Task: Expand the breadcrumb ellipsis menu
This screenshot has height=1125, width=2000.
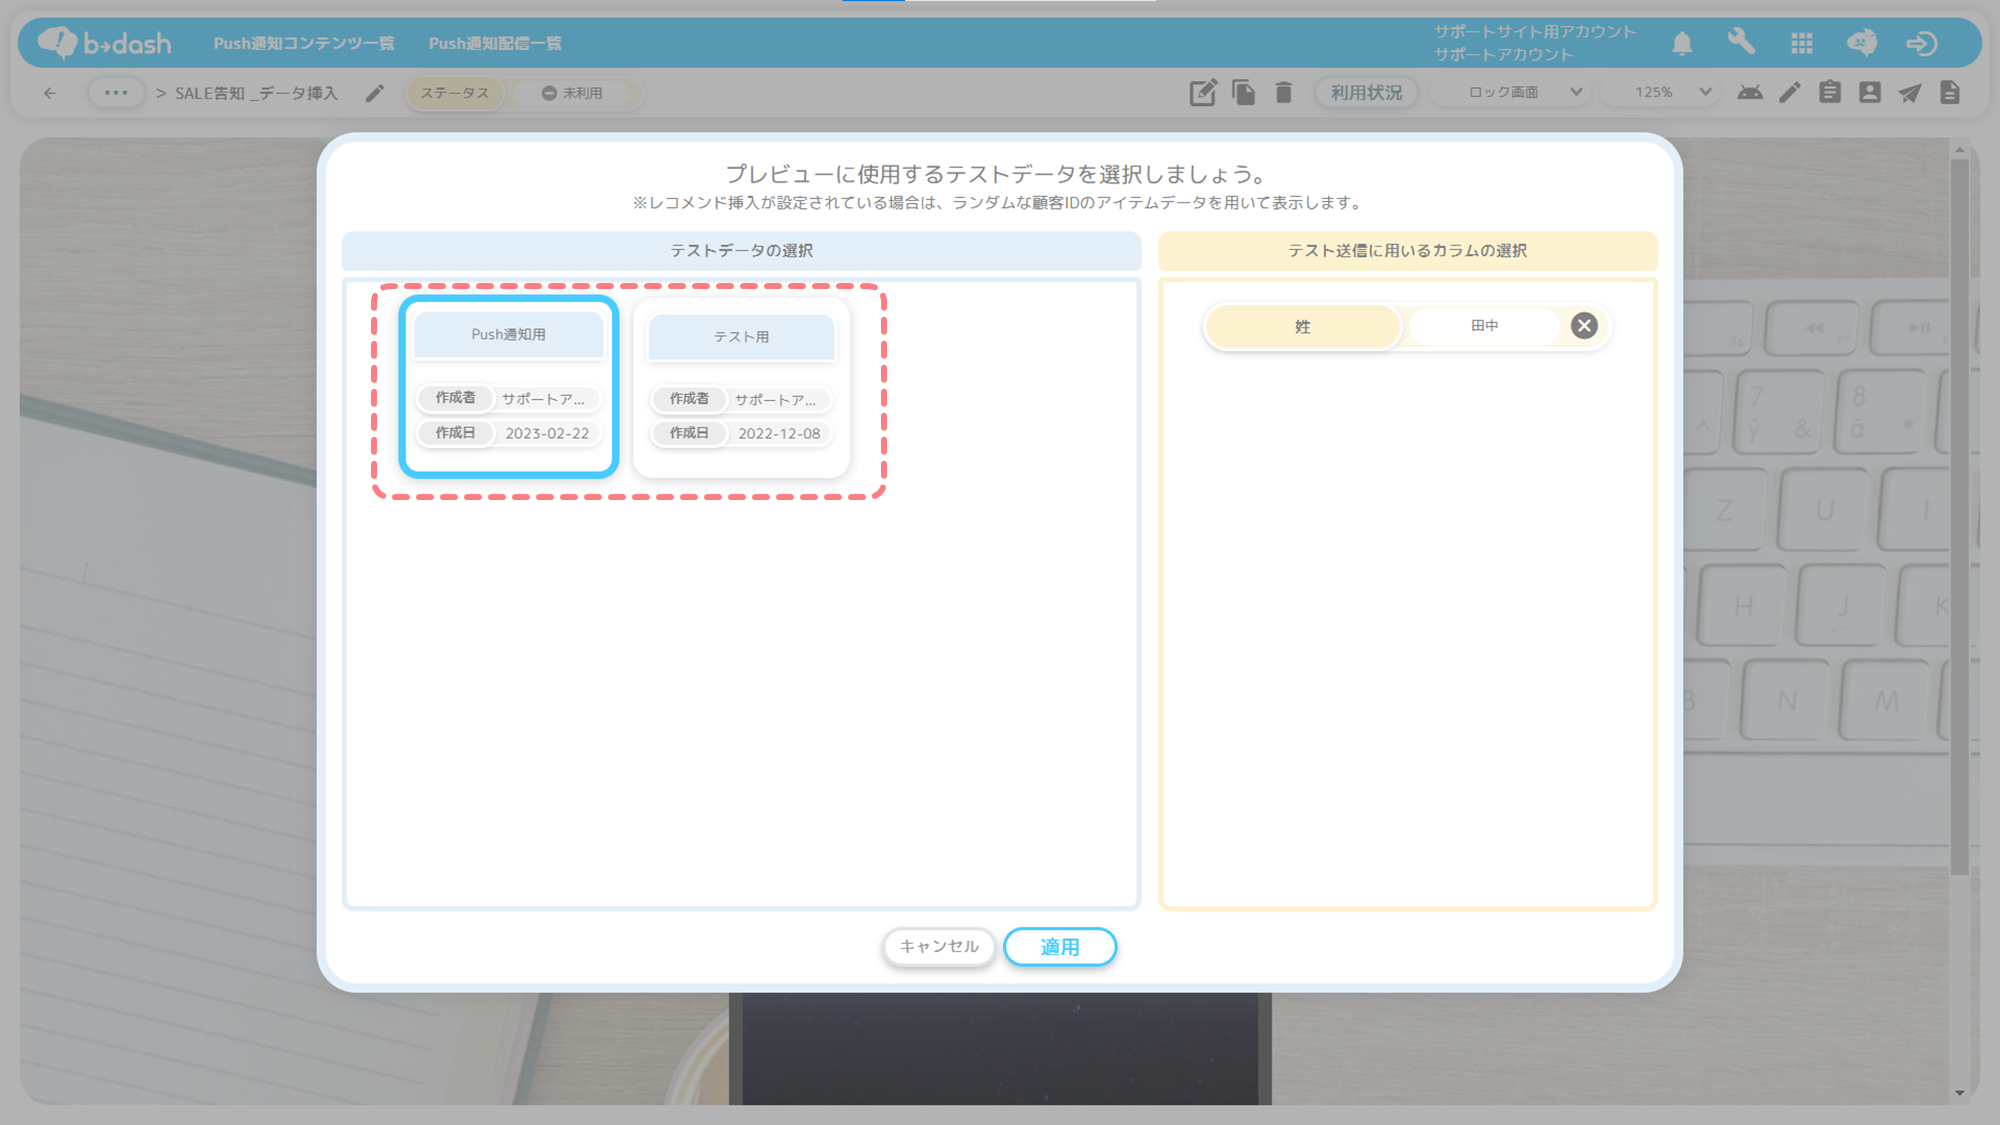Action: click(116, 93)
